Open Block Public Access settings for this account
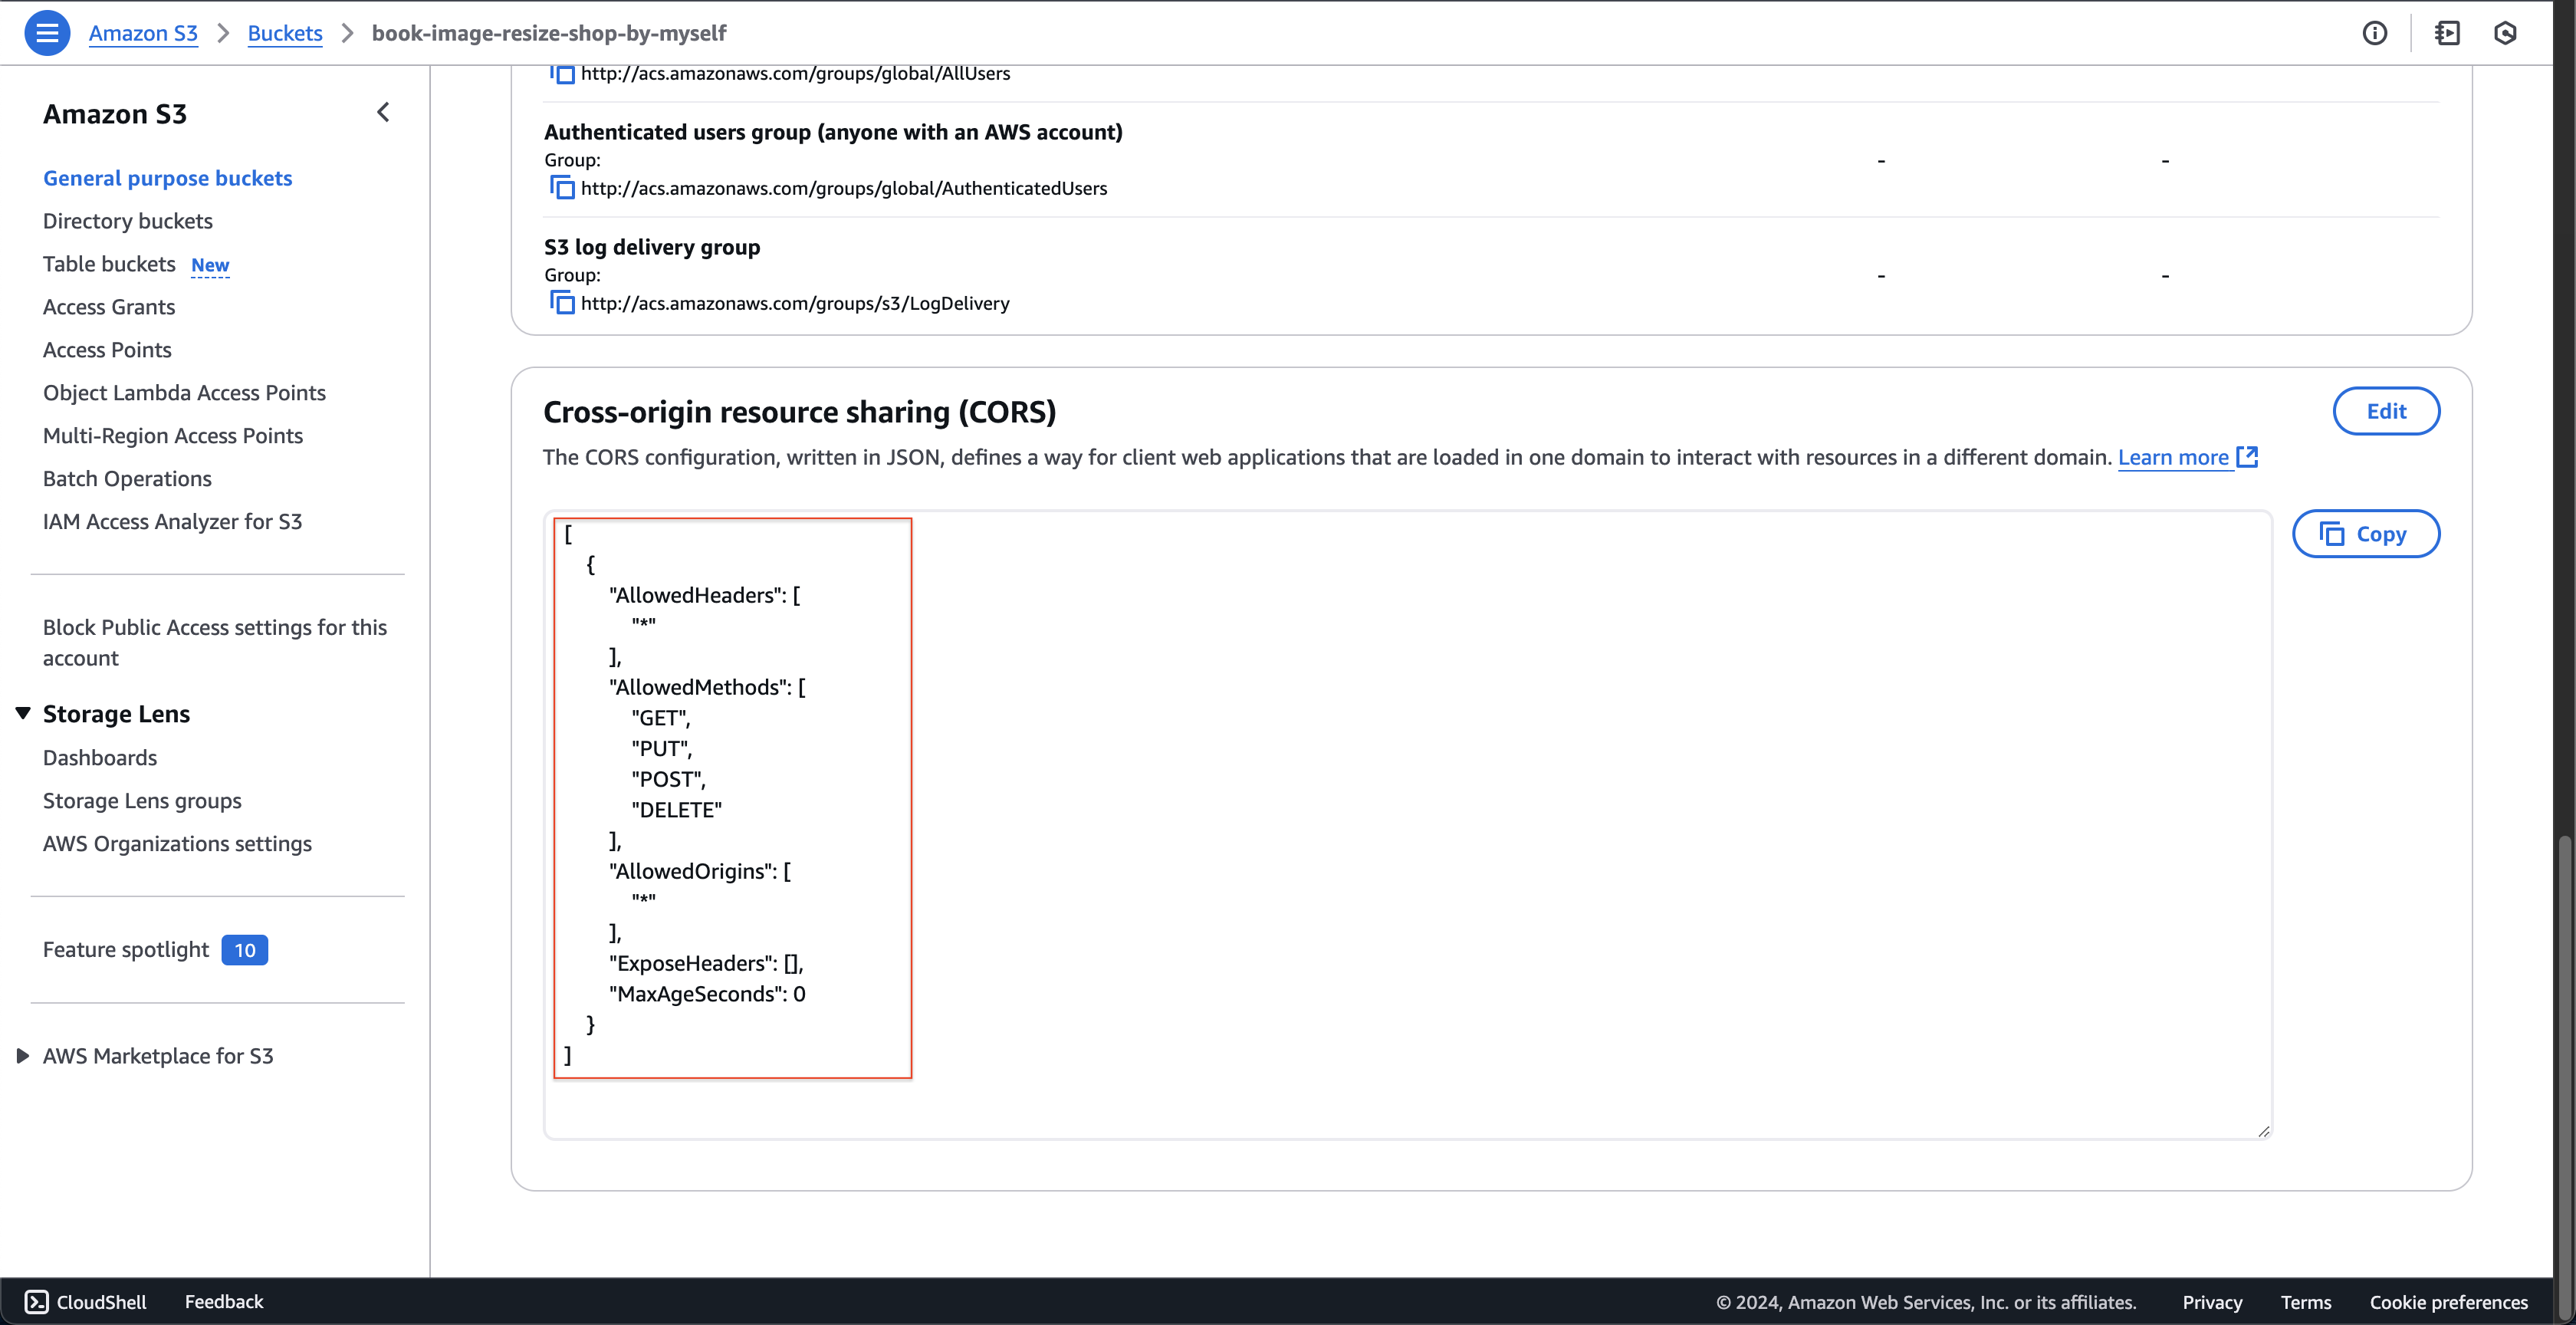Screen dimensions: 2576x1325 coord(215,642)
